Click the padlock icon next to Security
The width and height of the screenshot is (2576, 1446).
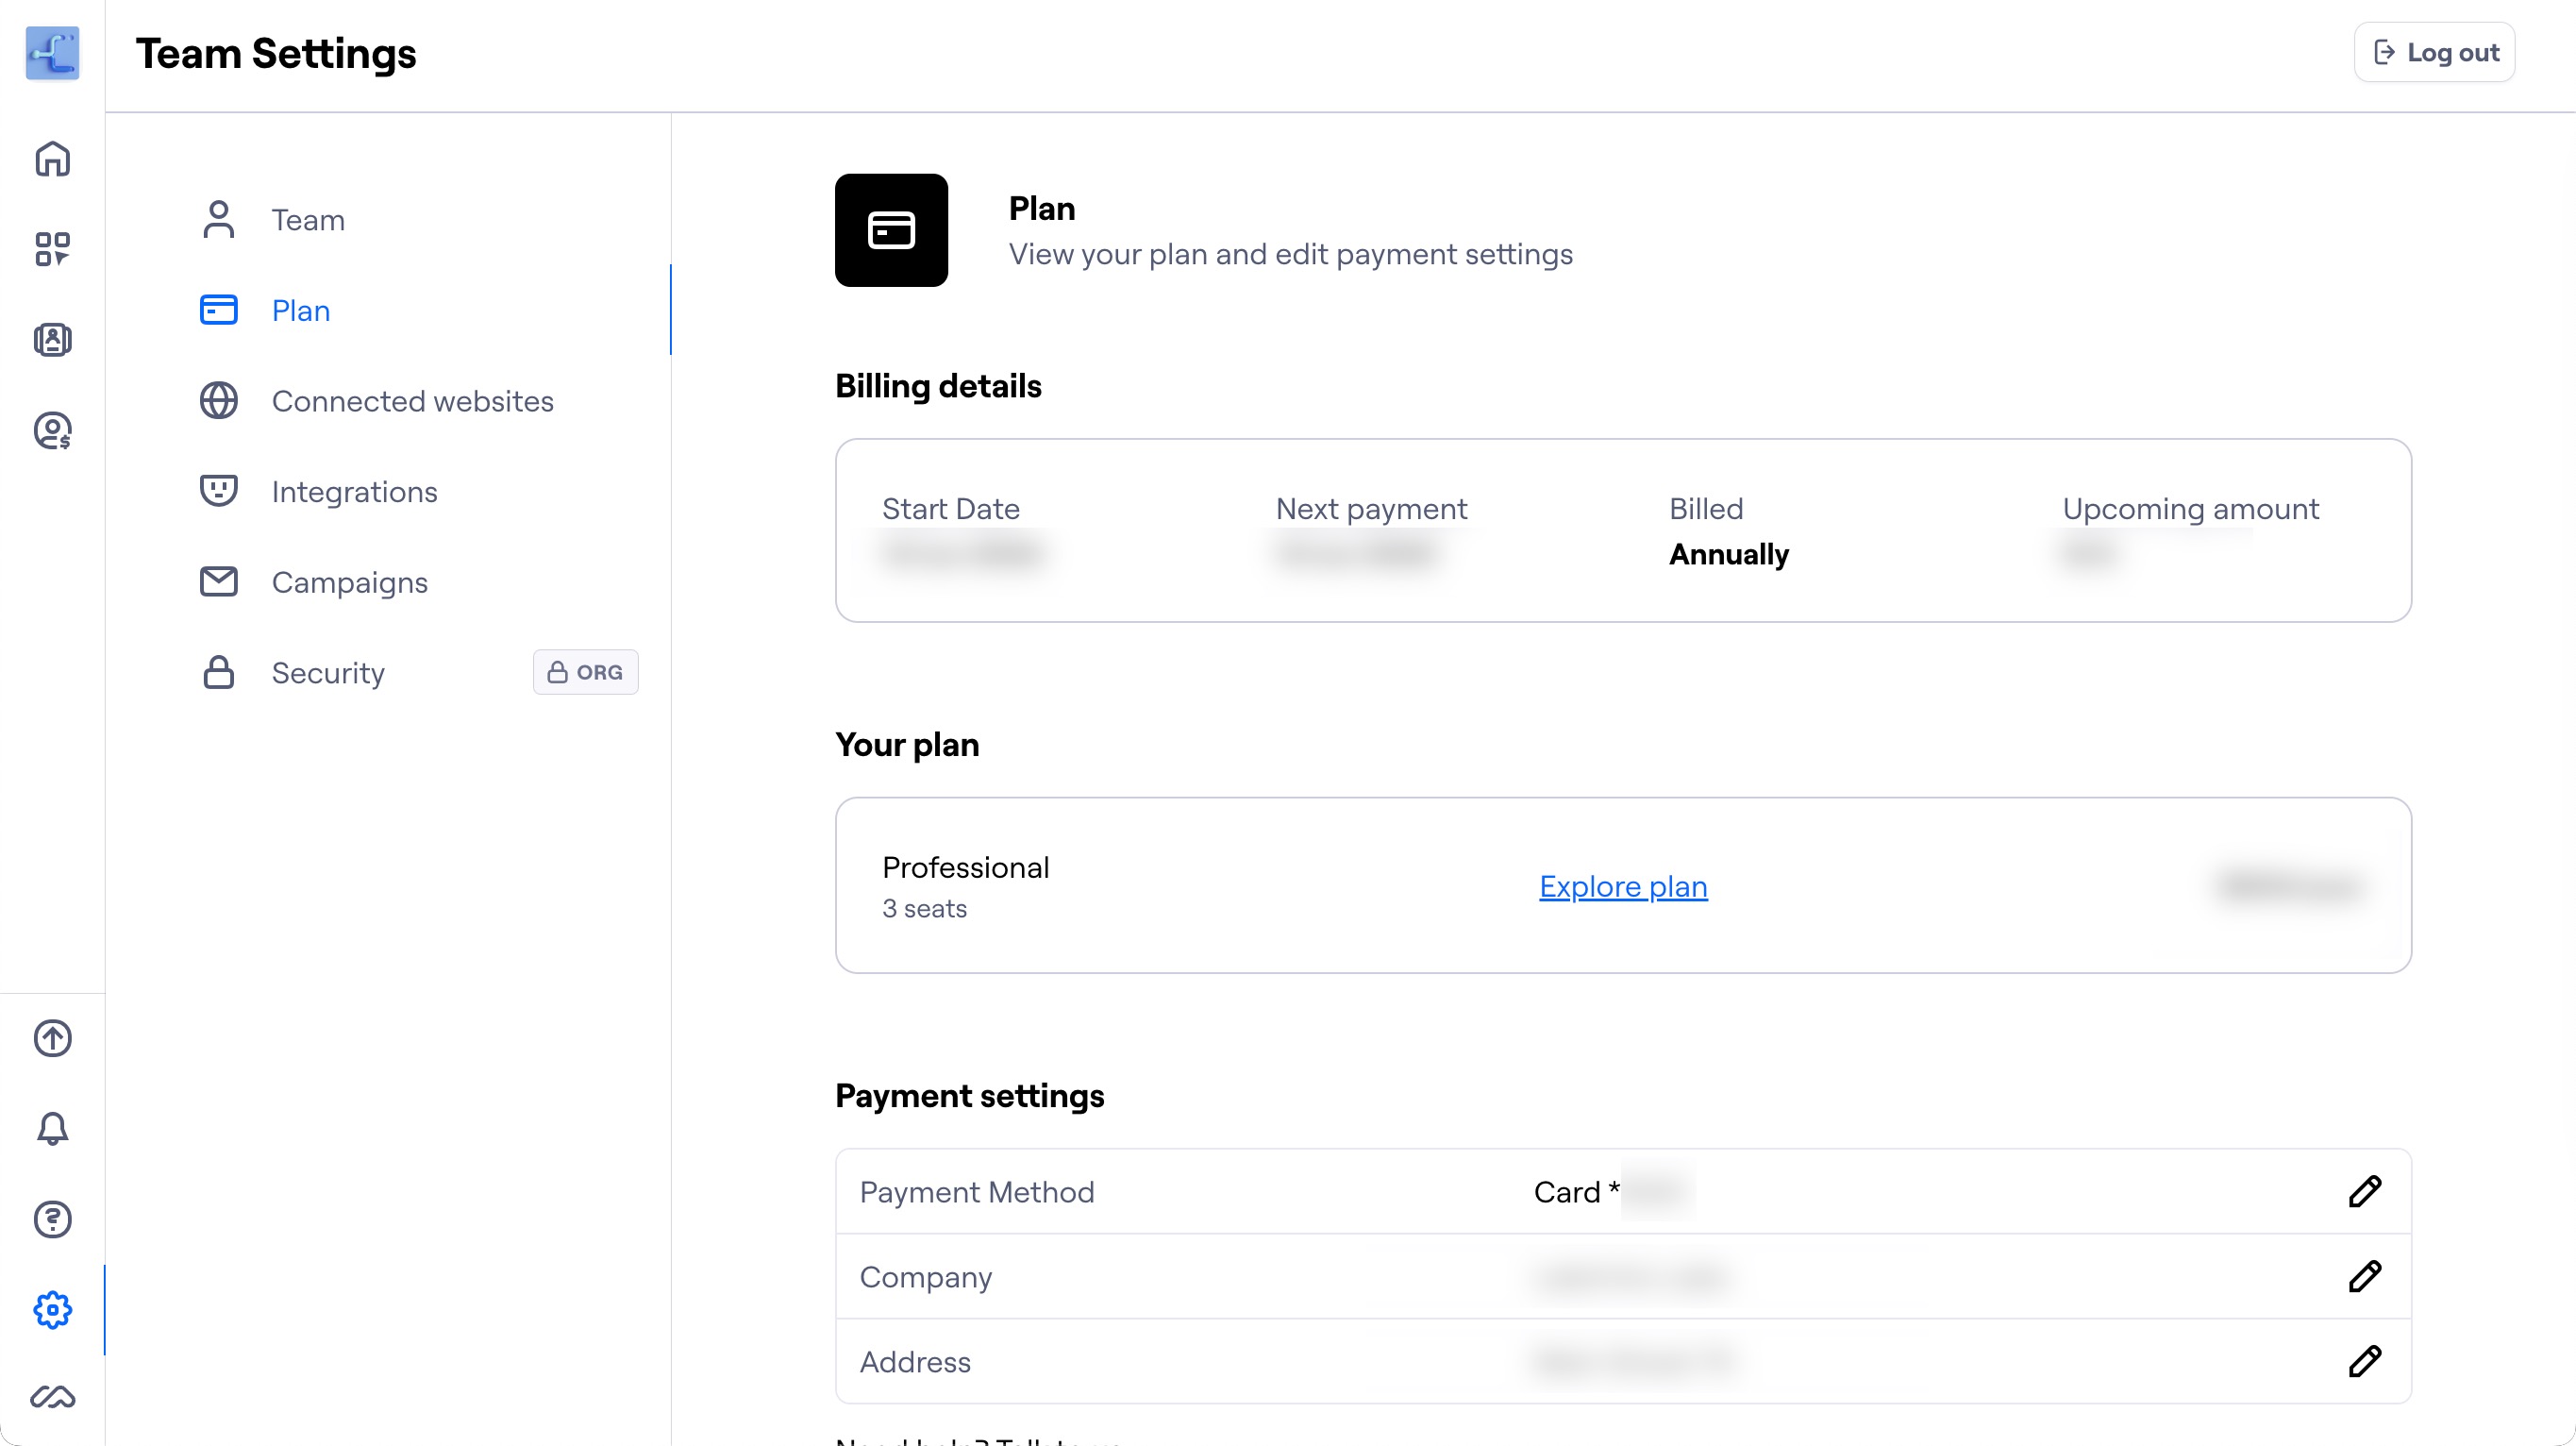coord(218,672)
